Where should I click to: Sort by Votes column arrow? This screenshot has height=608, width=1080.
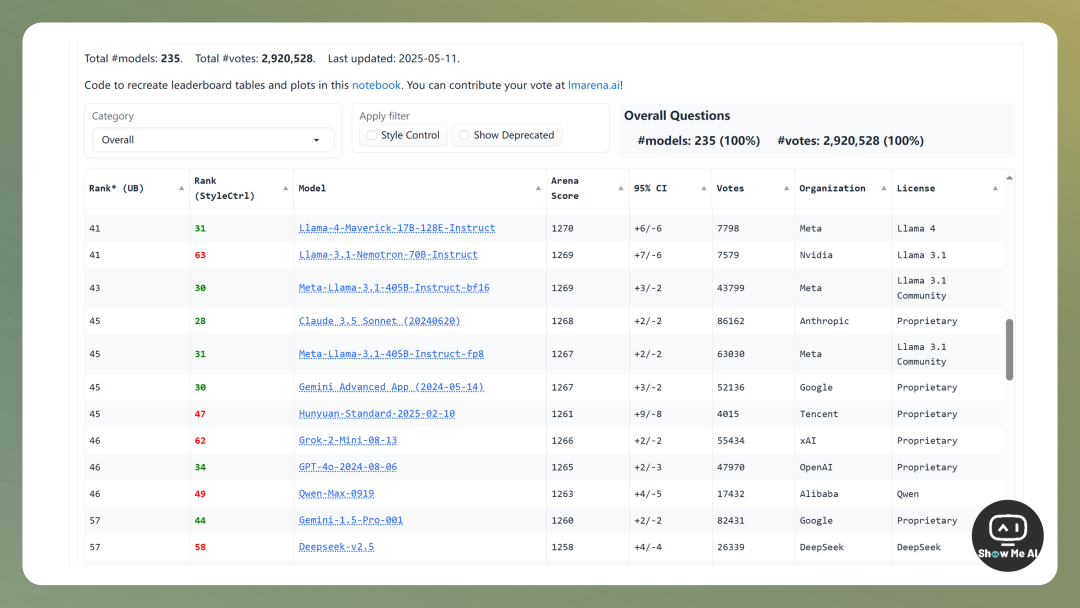pos(786,188)
